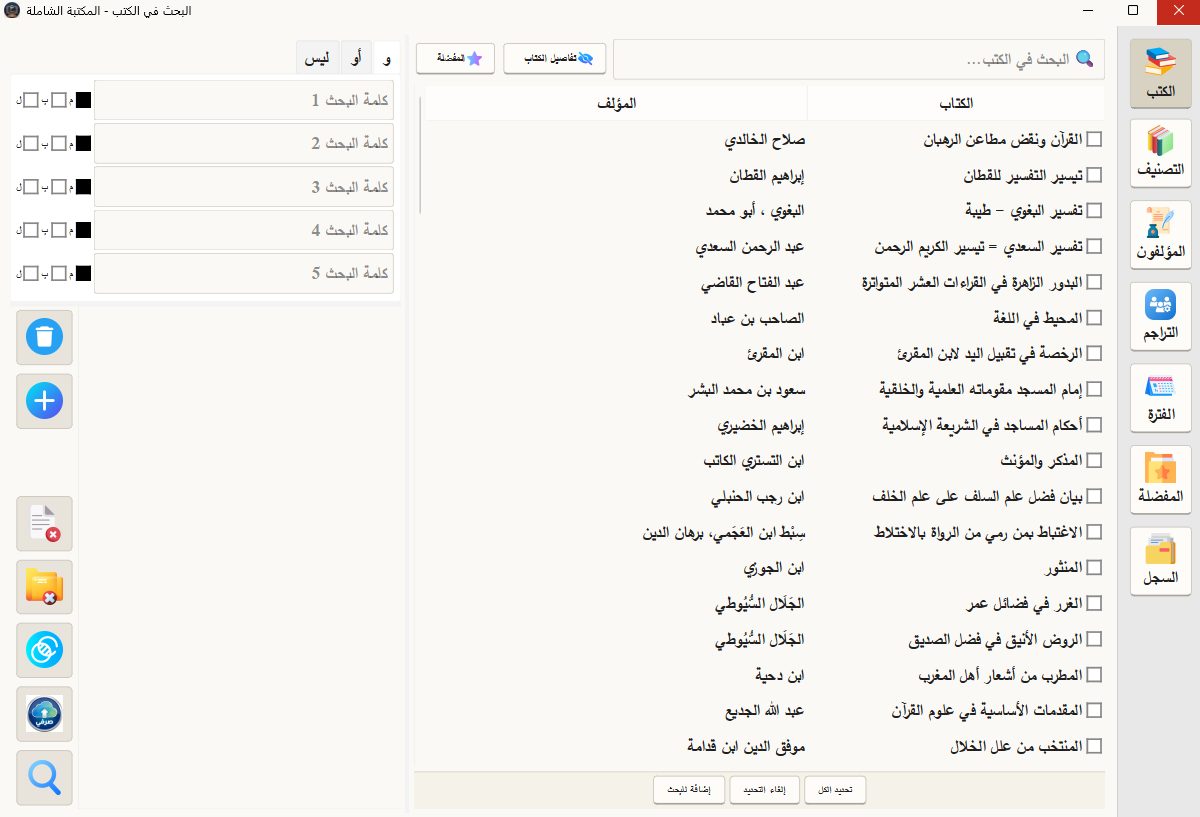
Task: Check the box for إمام المسجد مقوماته
Action: 1094,389
